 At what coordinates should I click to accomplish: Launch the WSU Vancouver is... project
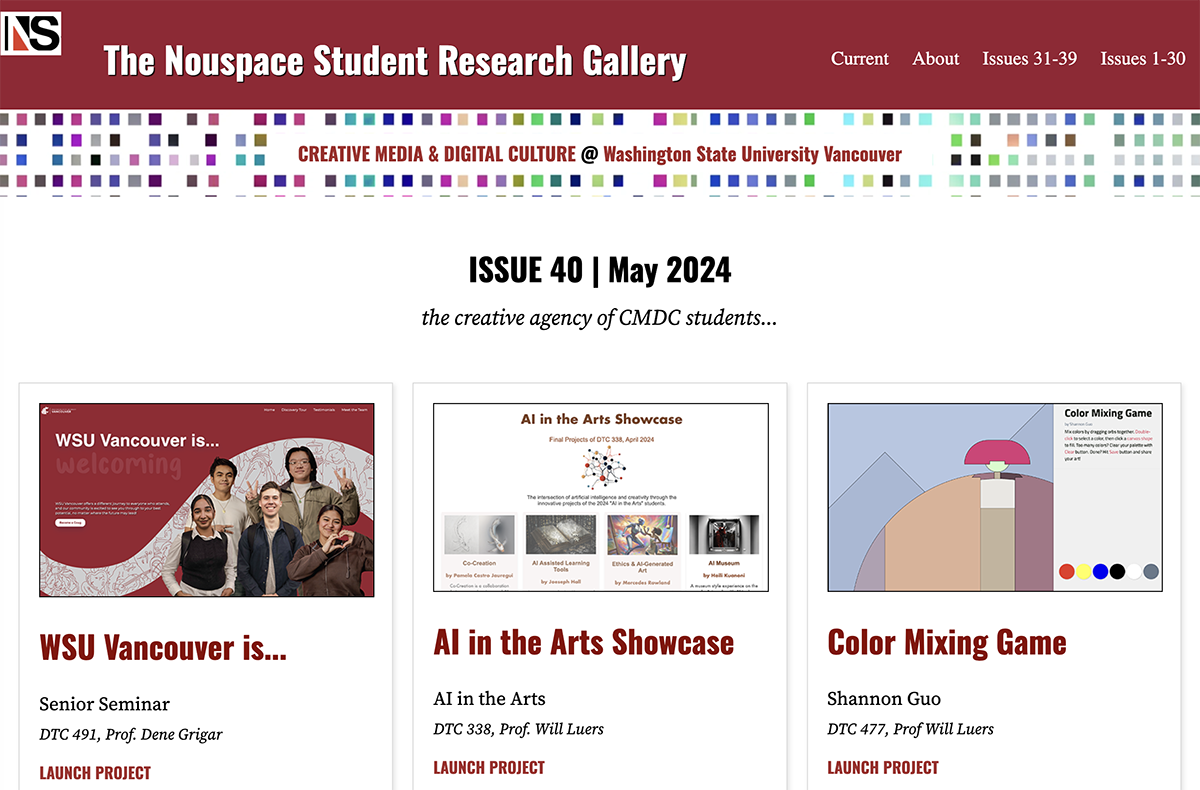95,772
